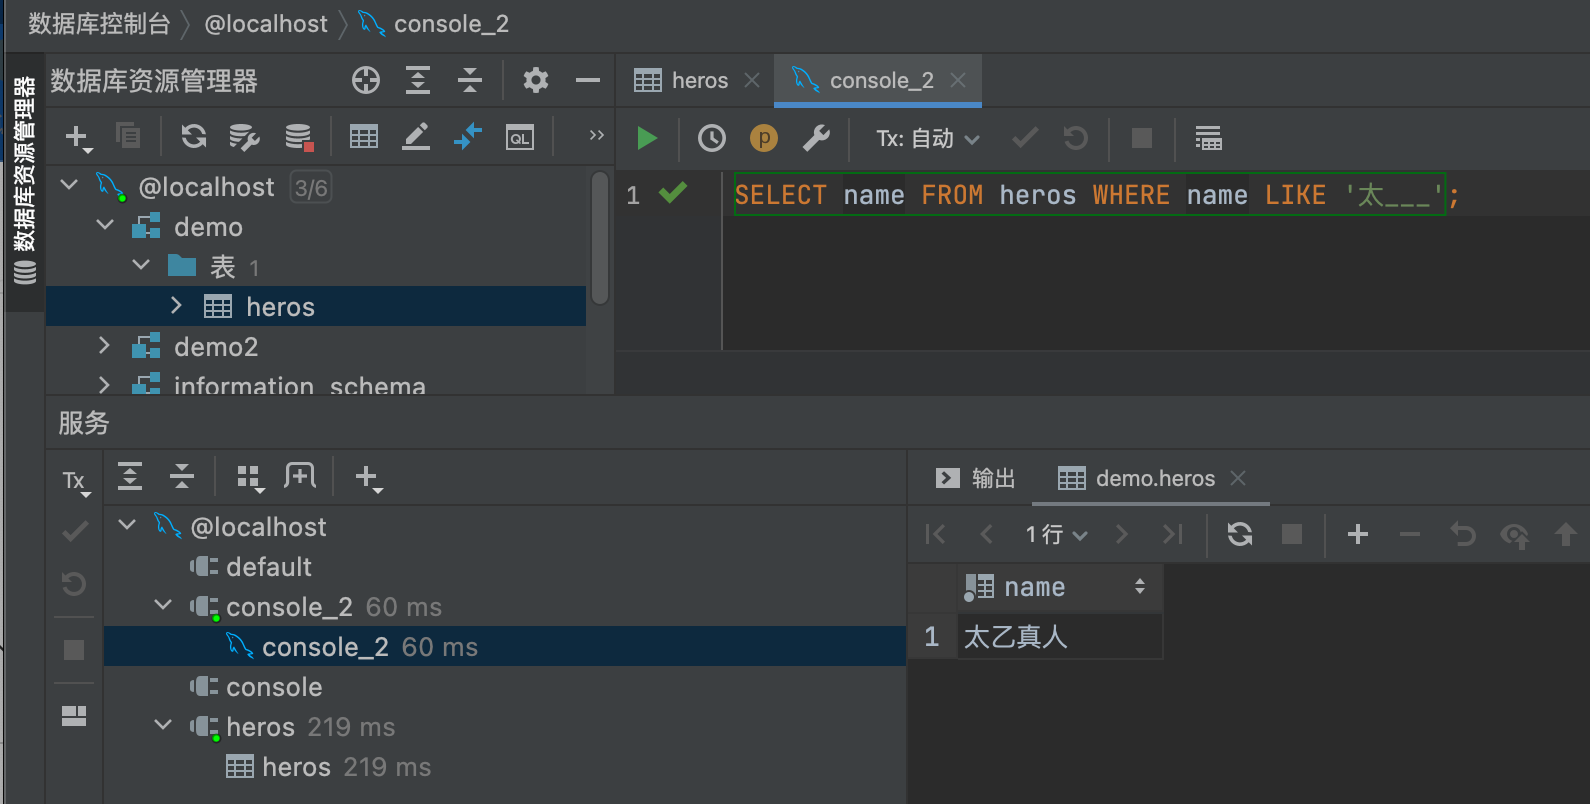
Task: Refresh the database explorer
Action: (194, 136)
